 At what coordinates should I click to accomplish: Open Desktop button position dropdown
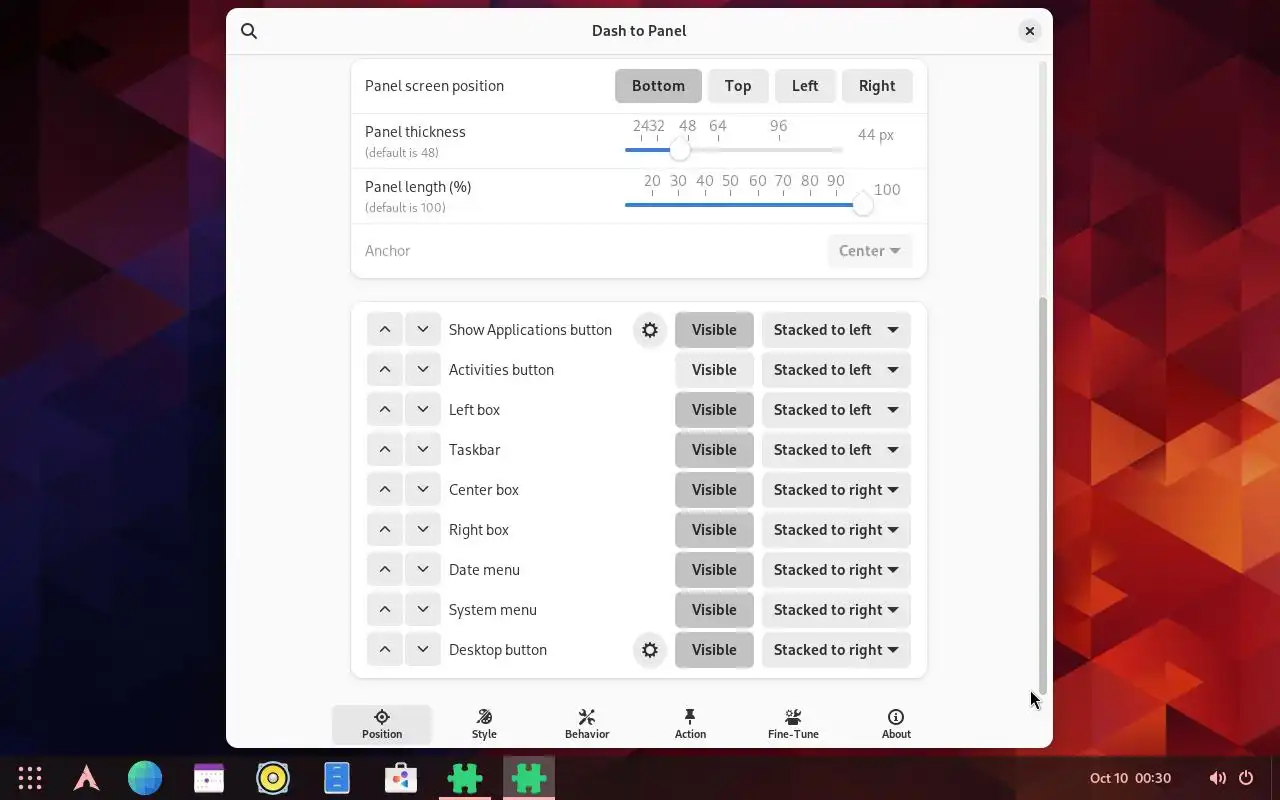coord(836,650)
